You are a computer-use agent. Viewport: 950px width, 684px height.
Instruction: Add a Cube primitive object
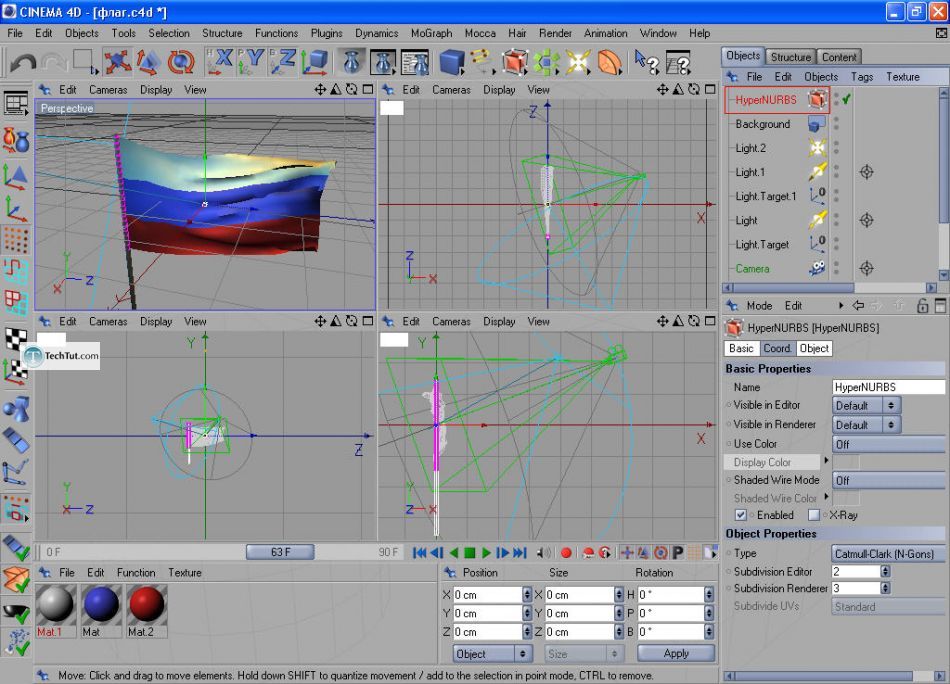(x=451, y=62)
